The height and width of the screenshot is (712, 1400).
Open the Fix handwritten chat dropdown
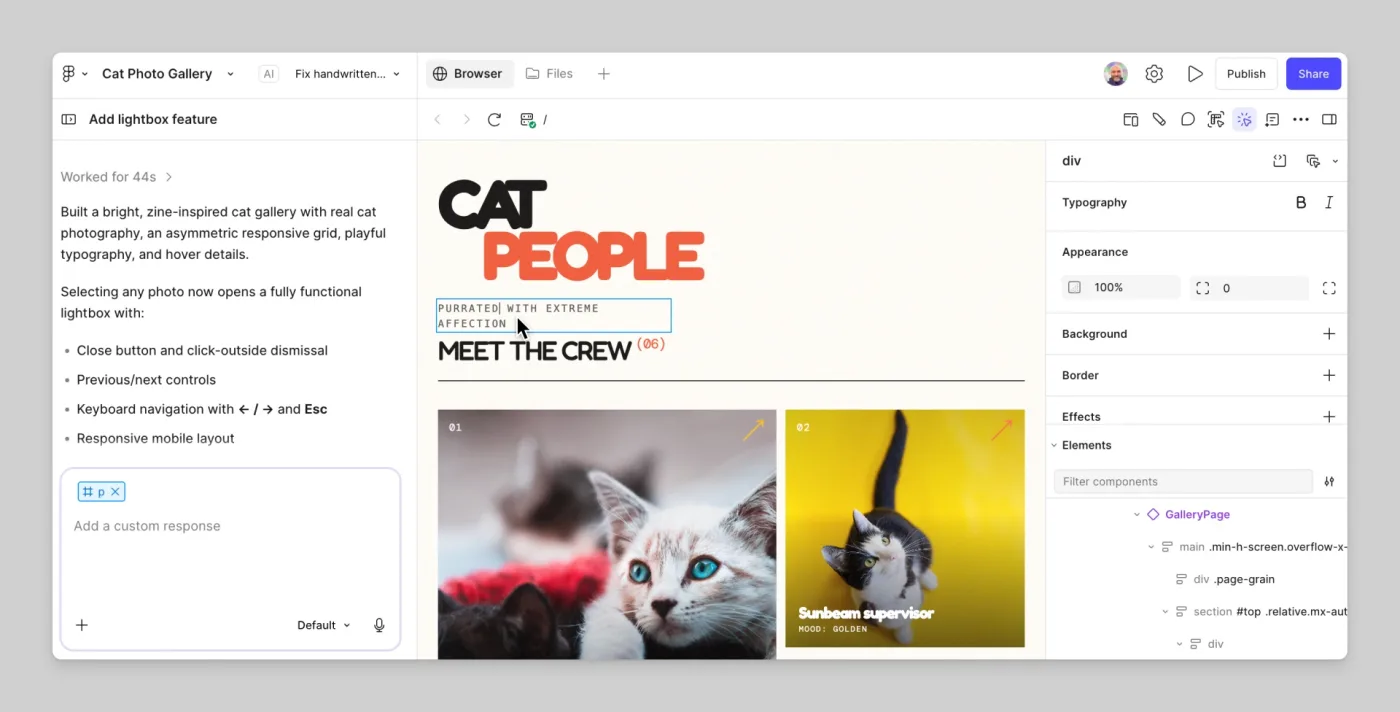tap(347, 74)
